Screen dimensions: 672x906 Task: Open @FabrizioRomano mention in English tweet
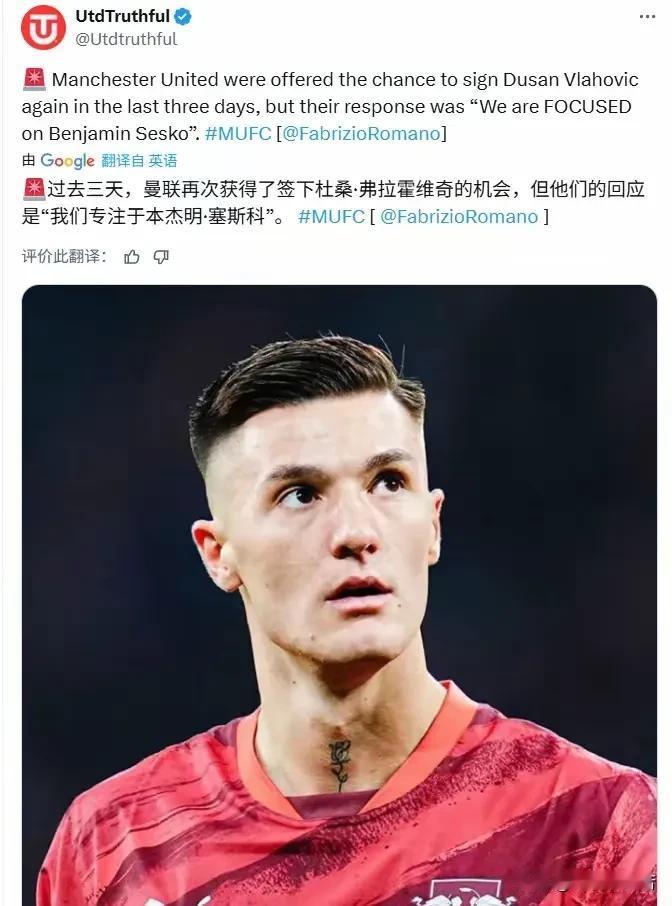pyautogui.click(x=361, y=133)
